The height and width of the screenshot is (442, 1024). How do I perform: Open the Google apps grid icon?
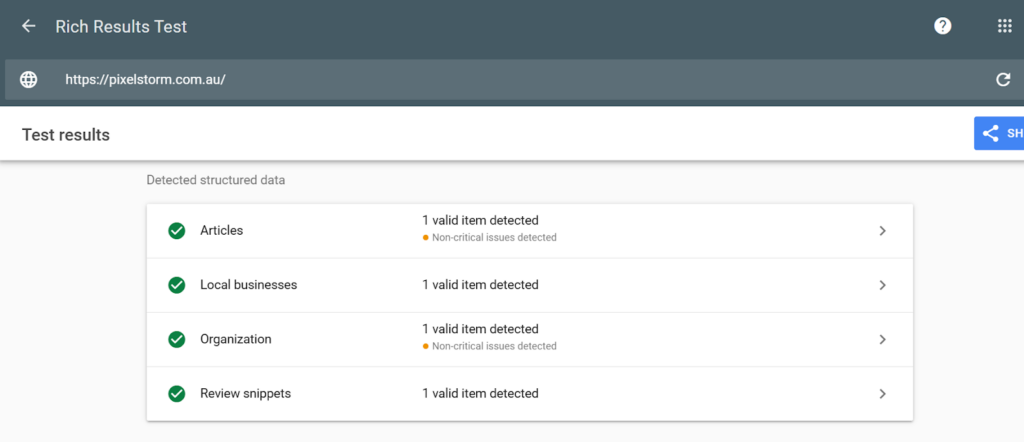point(1004,26)
